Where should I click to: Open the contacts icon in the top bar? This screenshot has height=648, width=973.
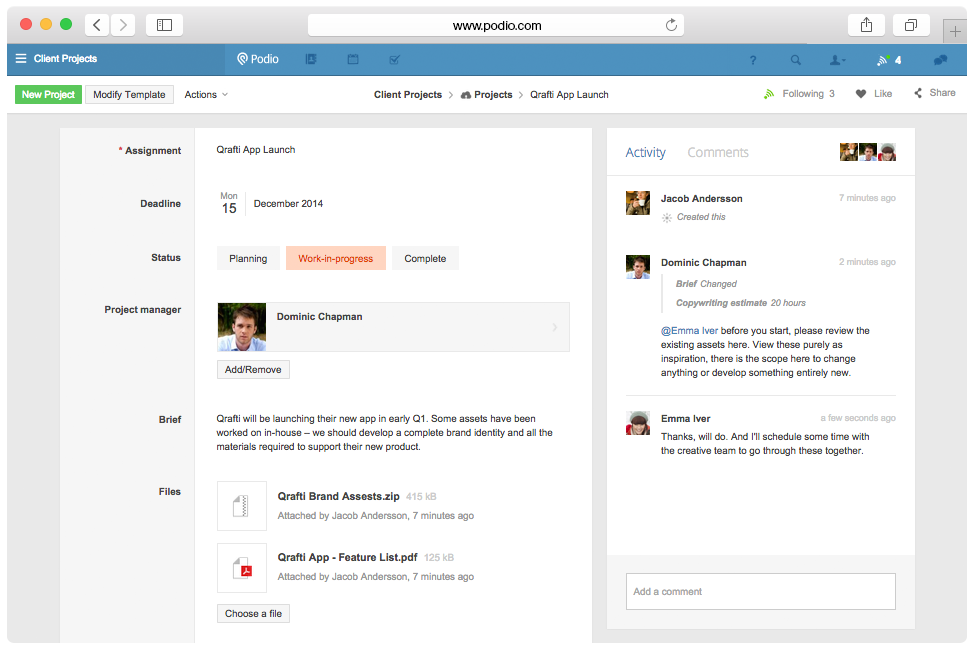(x=312, y=59)
